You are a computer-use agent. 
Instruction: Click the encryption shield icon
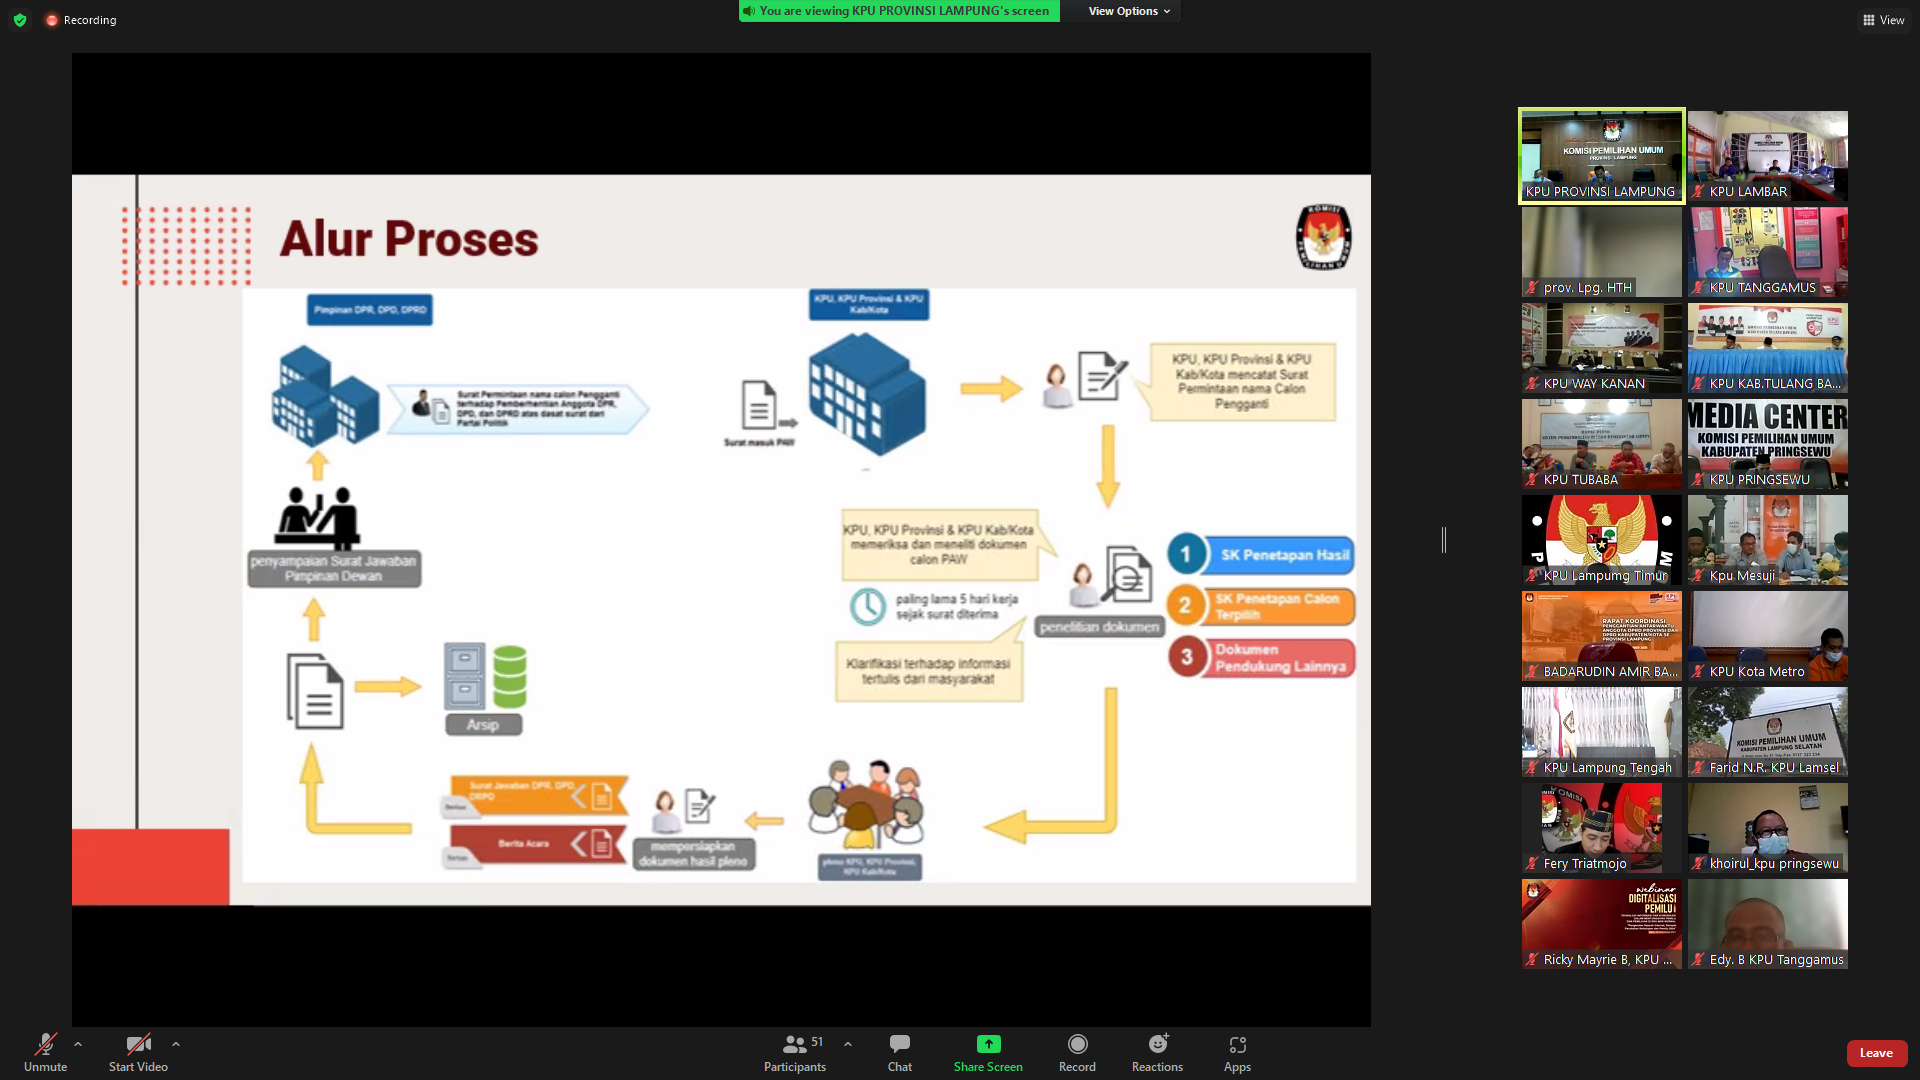click(20, 20)
